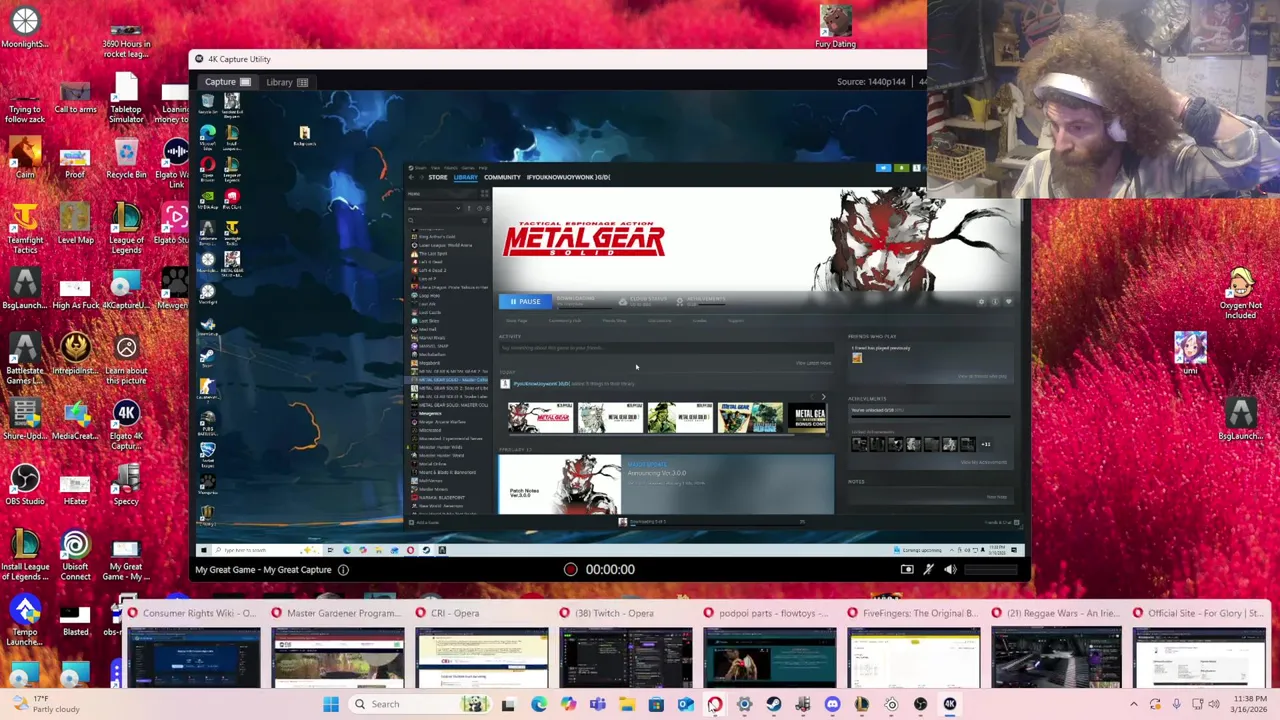Select the Master Gardener Program Opera preview

coord(338,647)
